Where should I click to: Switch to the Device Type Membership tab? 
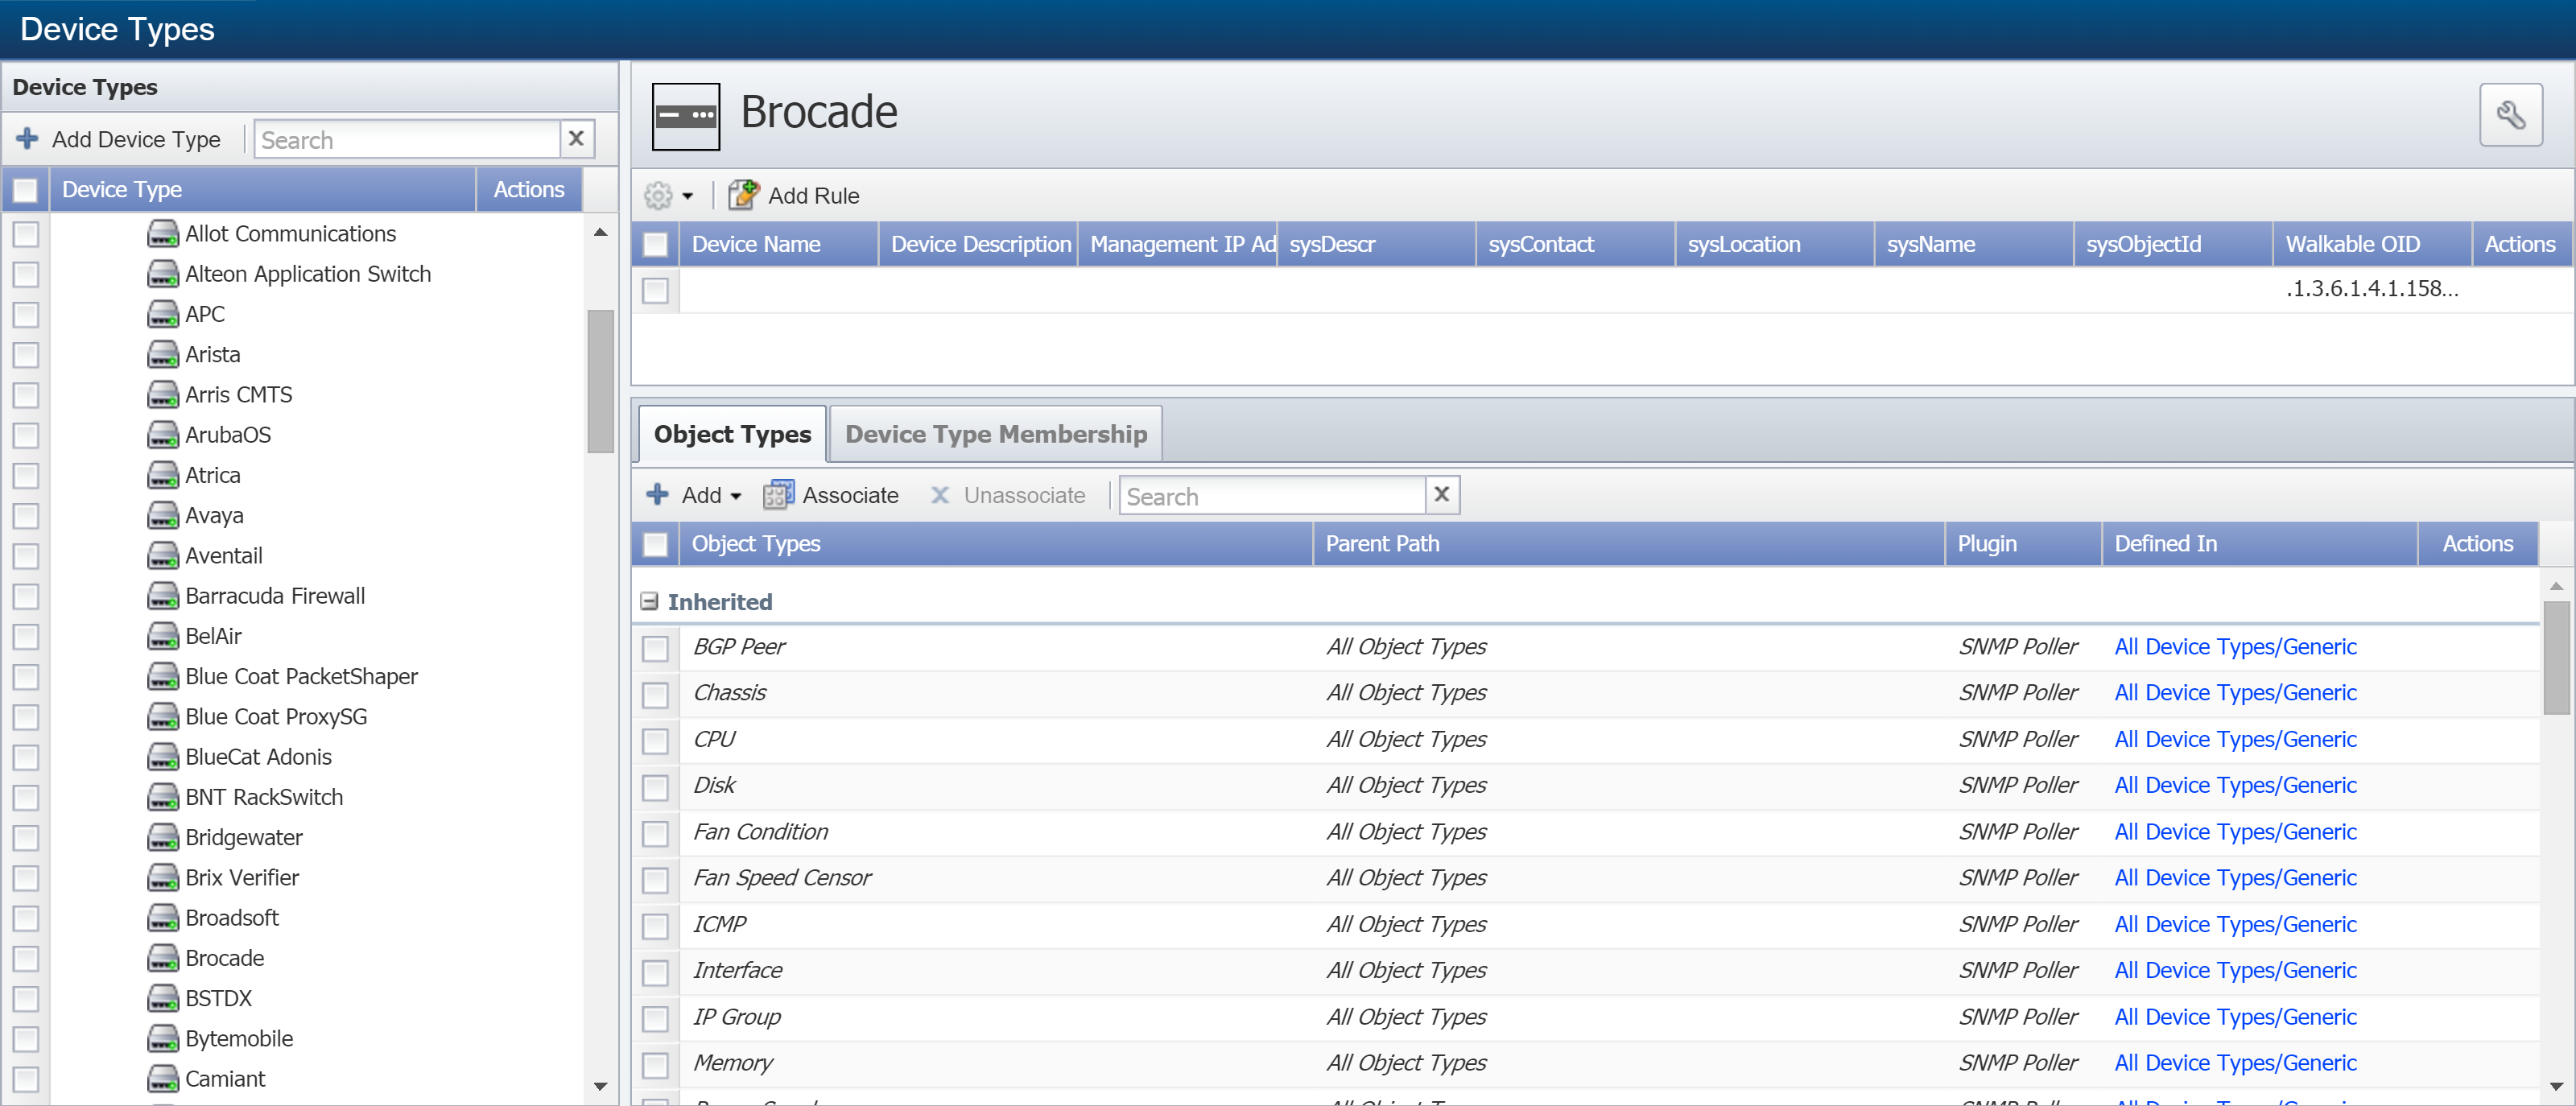(x=996, y=434)
